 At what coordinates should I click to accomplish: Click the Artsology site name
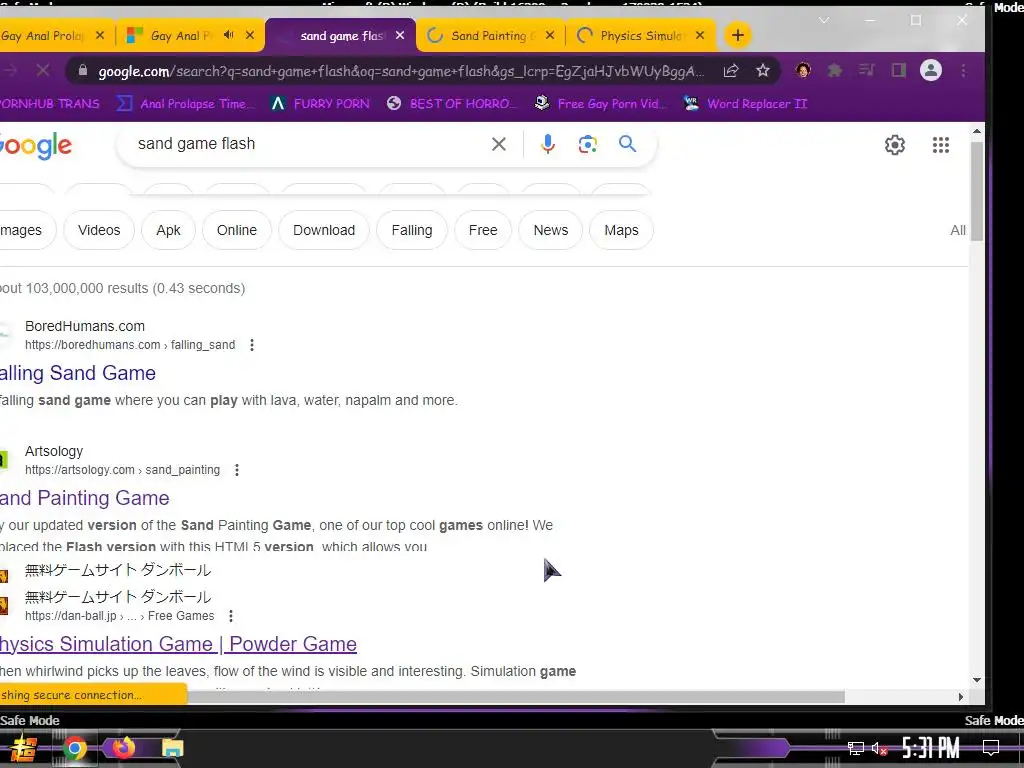(54, 451)
